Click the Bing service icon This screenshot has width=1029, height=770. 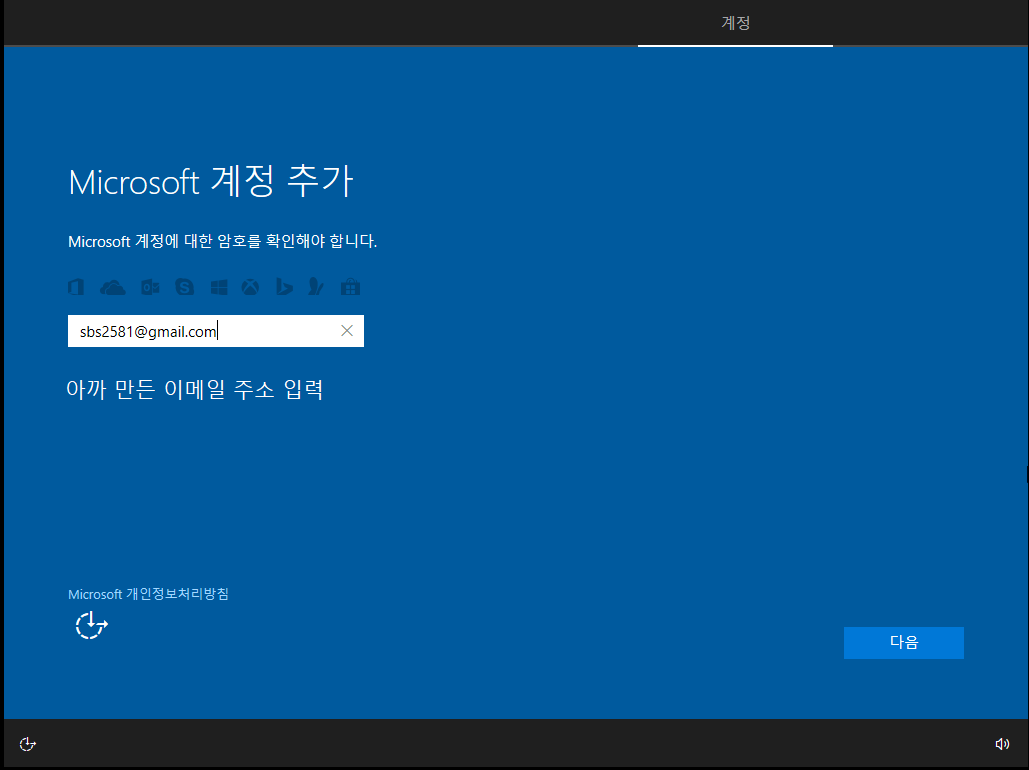tap(284, 287)
